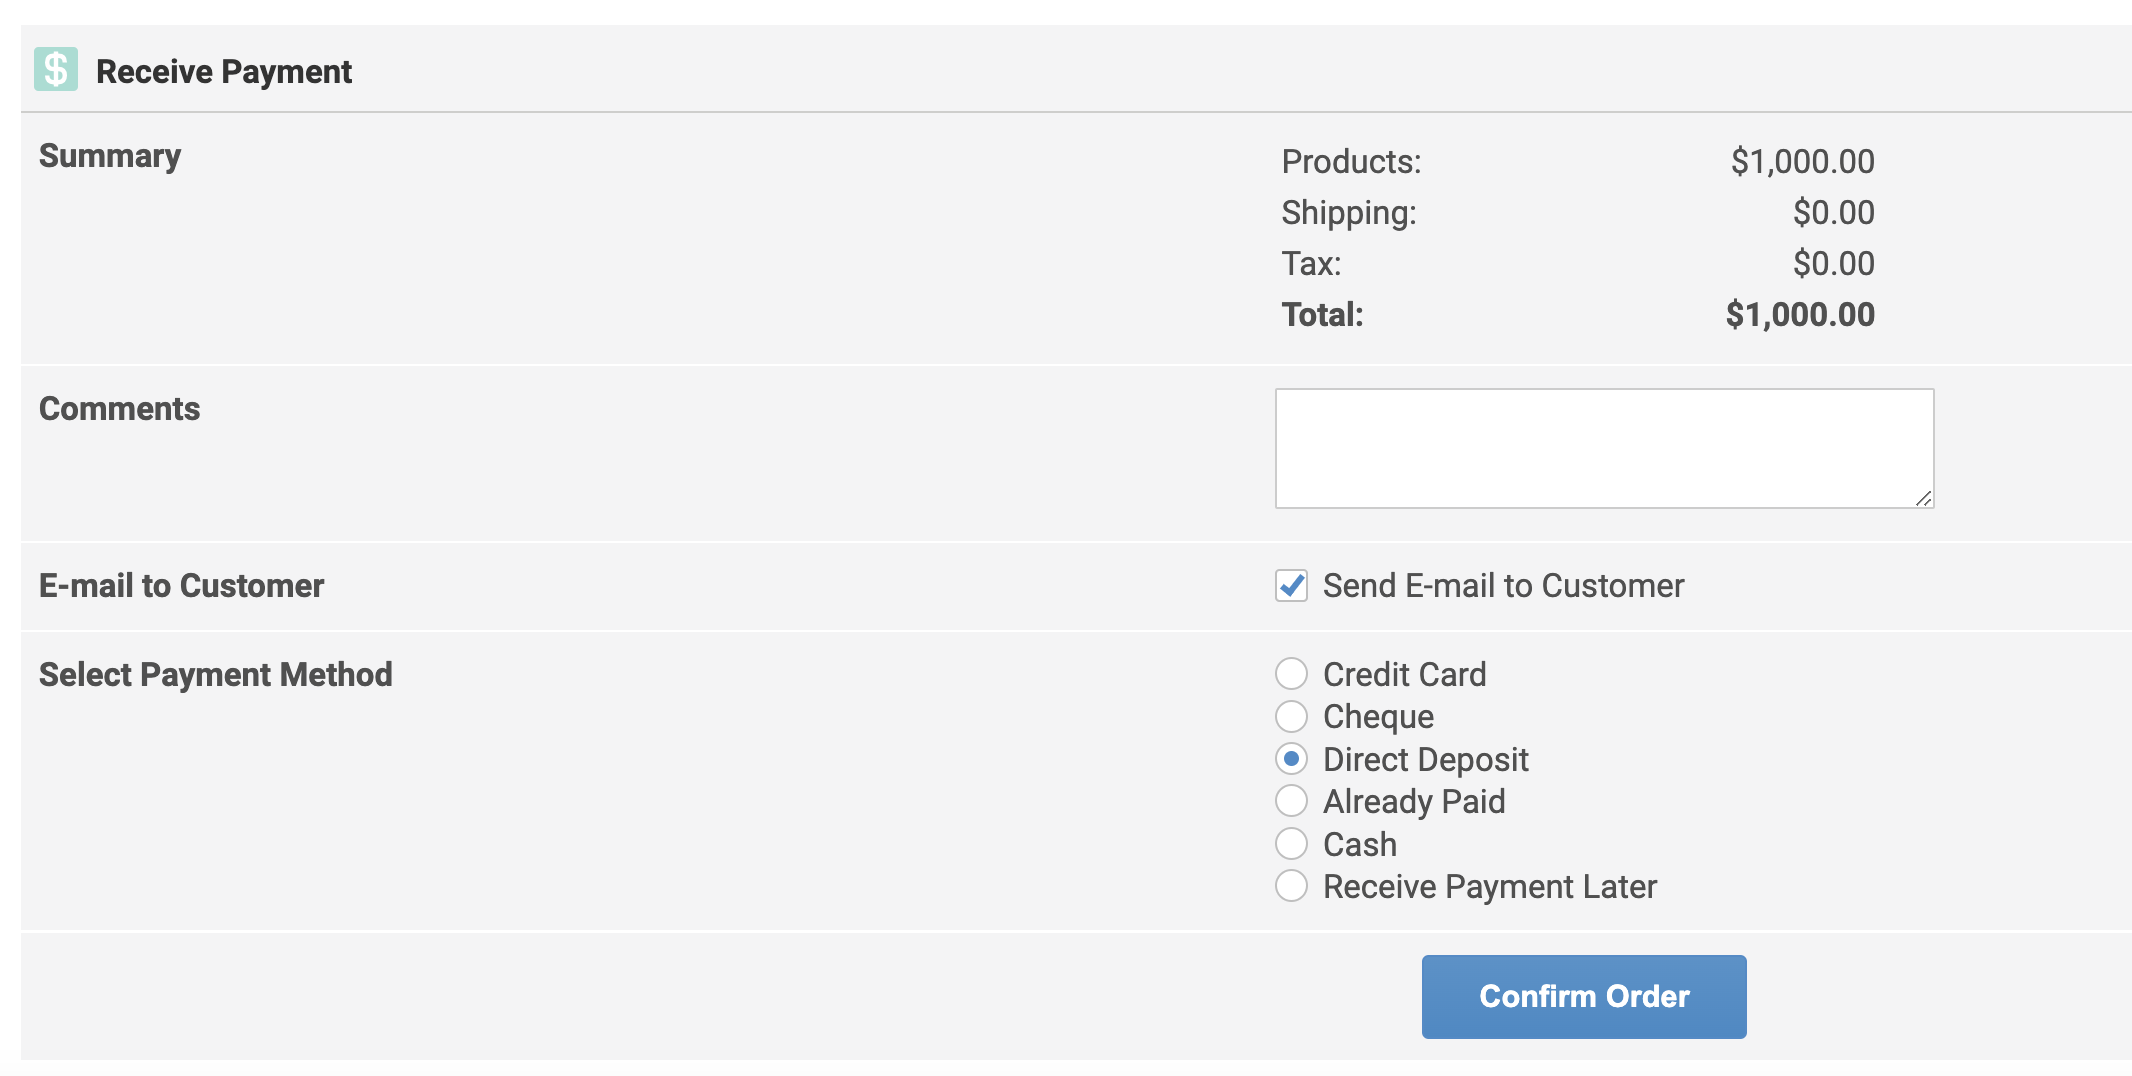Click the bold Total amount $1,000.00

tap(1800, 315)
